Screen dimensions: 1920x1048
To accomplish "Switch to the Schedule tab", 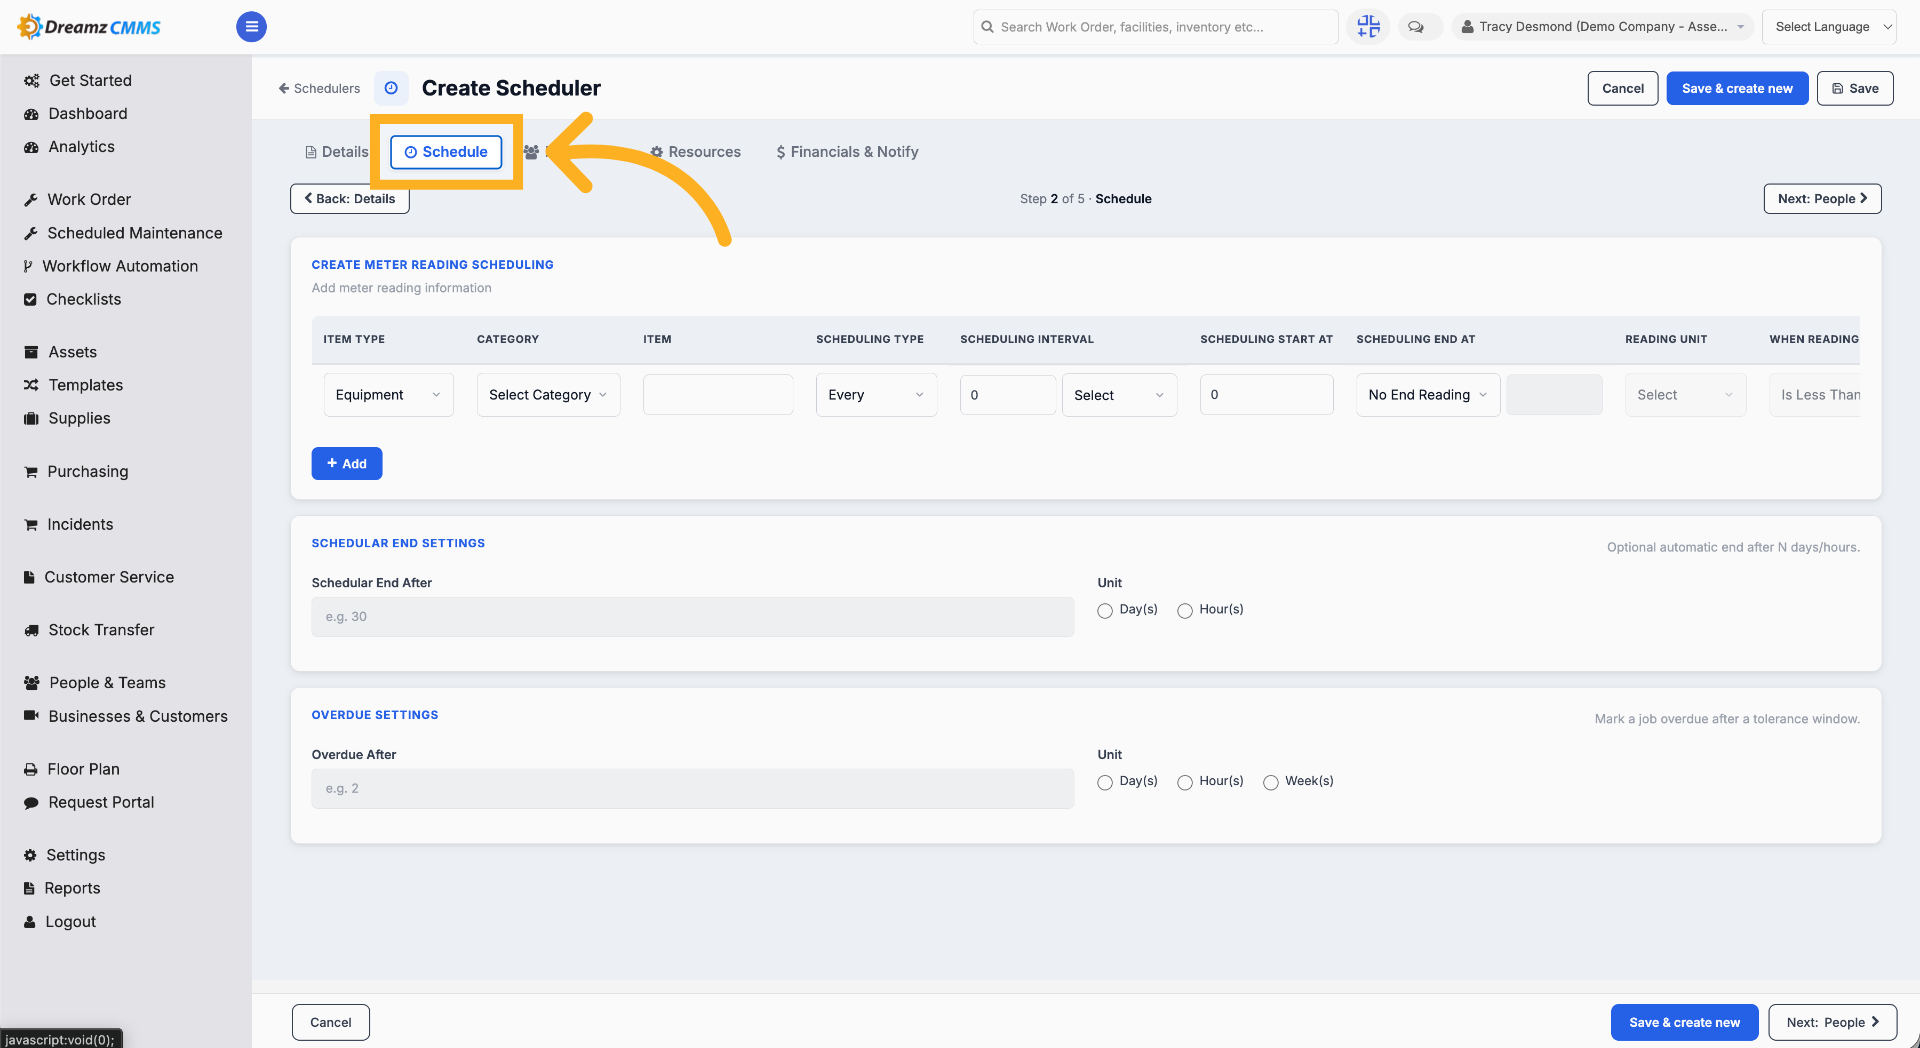I will [446, 152].
